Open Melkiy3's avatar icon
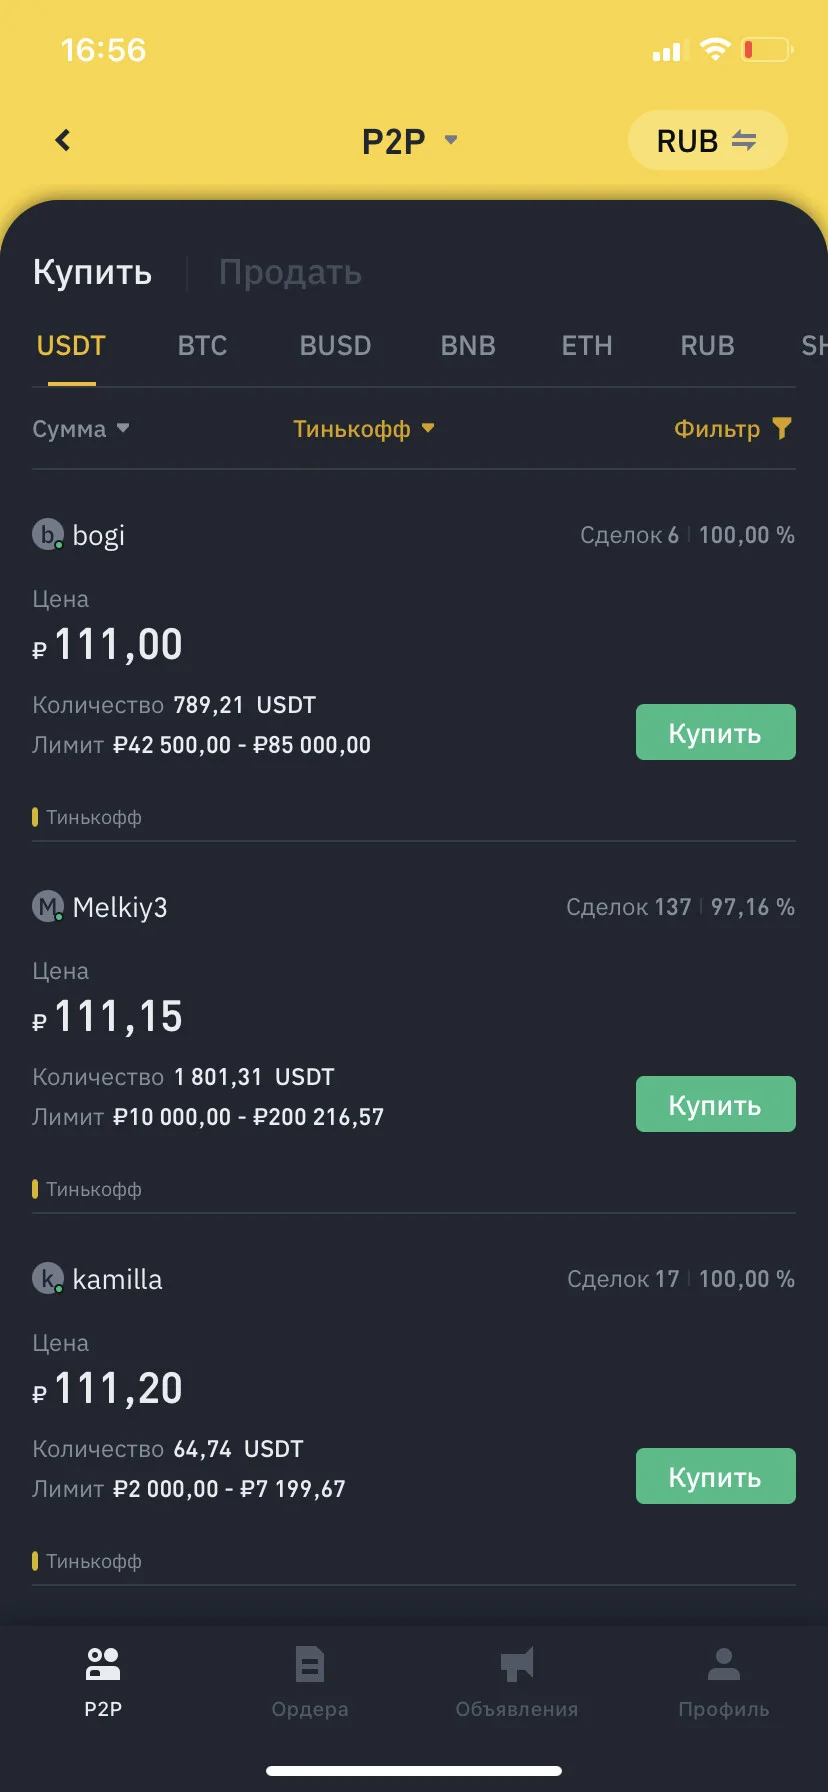The height and width of the screenshot is (1792, 828). (x=48, y=907)
